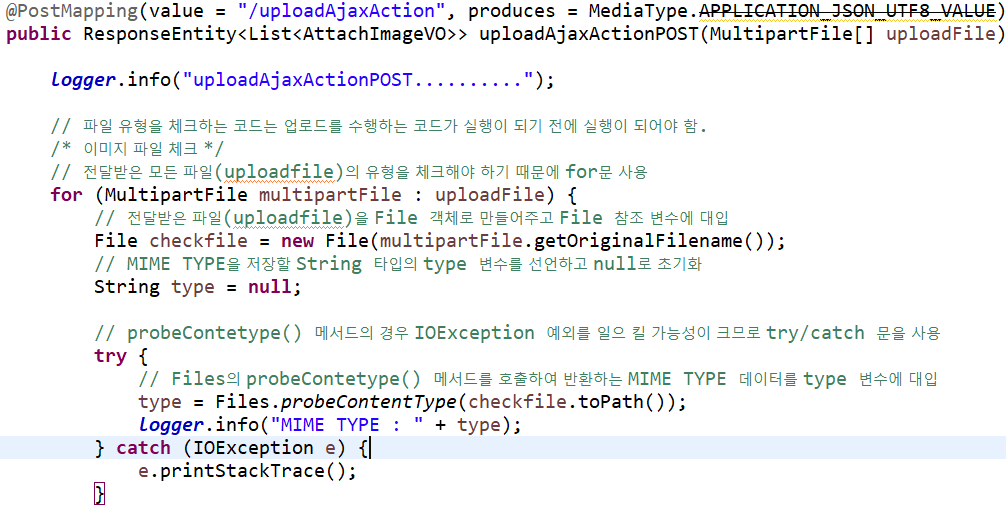This screenshot has height=512, width=1006.
Task: Click the comment starting with '// 파일 유형을 체크하는'
Action: pos(379,126)
